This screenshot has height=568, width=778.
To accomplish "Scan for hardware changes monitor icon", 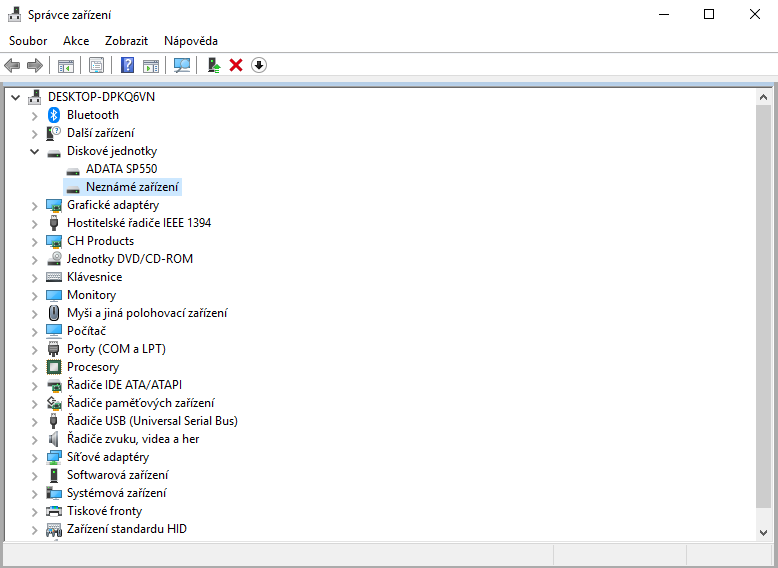I will 182,65.
